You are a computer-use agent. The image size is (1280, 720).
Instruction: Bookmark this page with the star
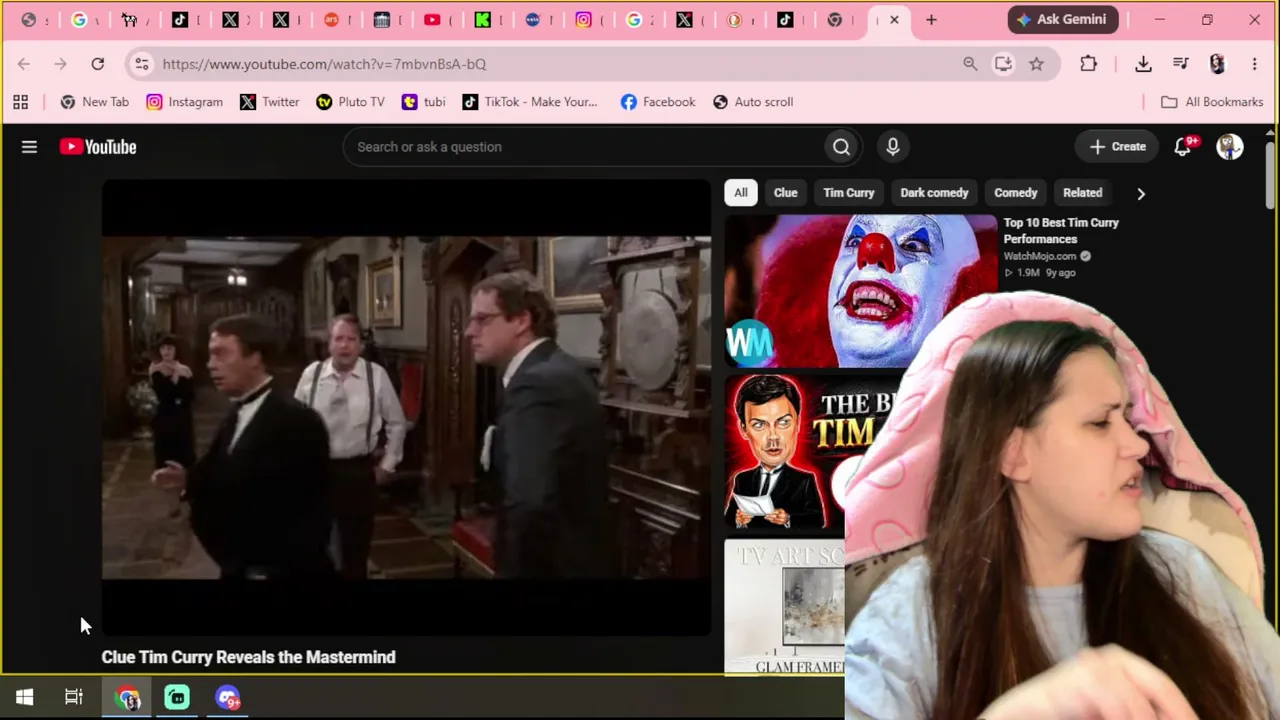(x=1036, y=64)
